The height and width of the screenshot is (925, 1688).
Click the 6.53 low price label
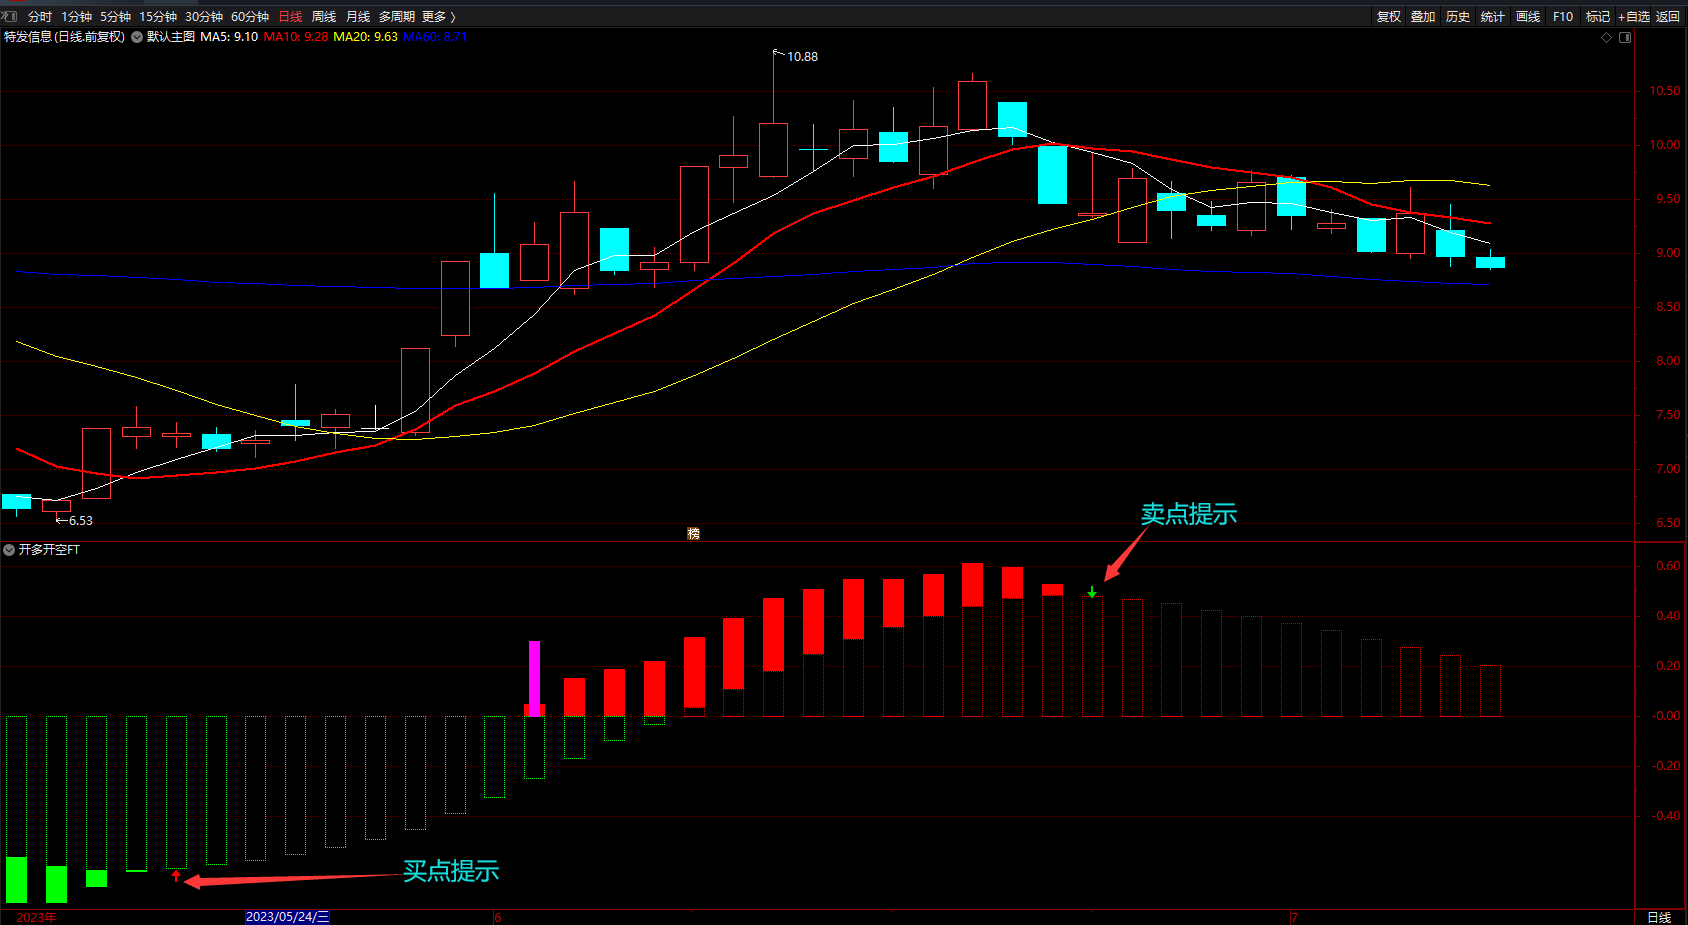point(81,521)
